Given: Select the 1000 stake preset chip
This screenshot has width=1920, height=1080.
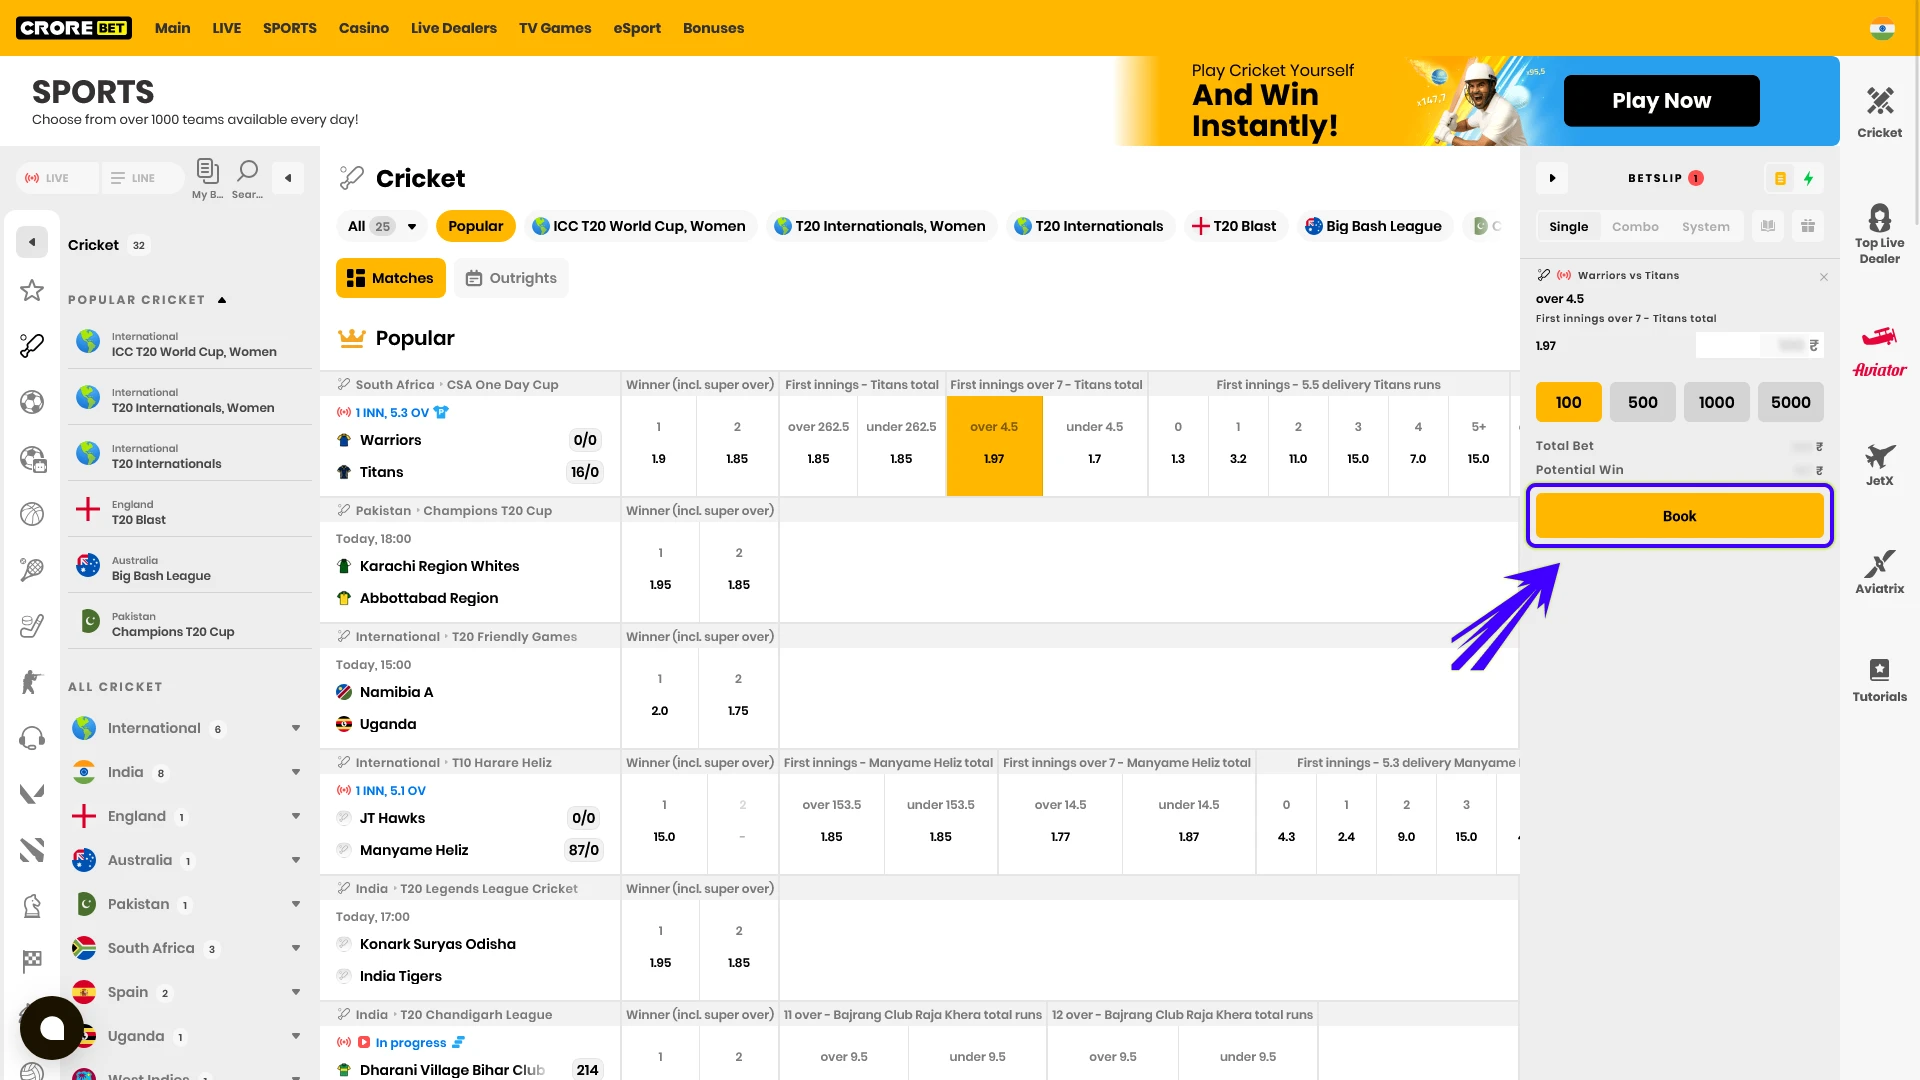Looking at the screenshot, I should click(1716, 402).
